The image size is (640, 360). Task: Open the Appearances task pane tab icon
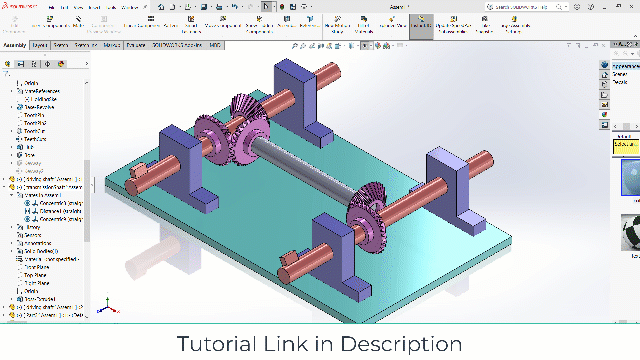point(604,115)
